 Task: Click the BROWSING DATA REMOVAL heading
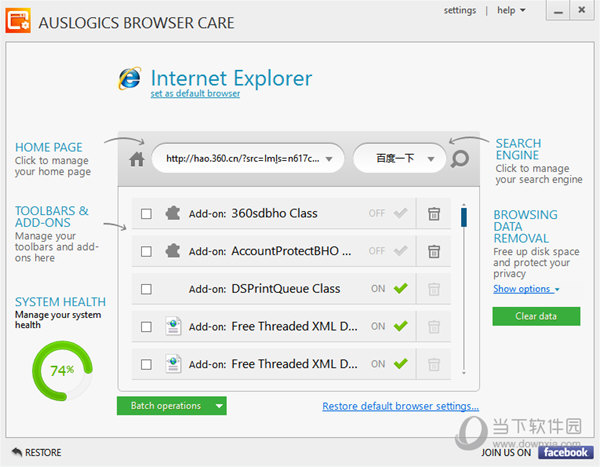(525, 227)
